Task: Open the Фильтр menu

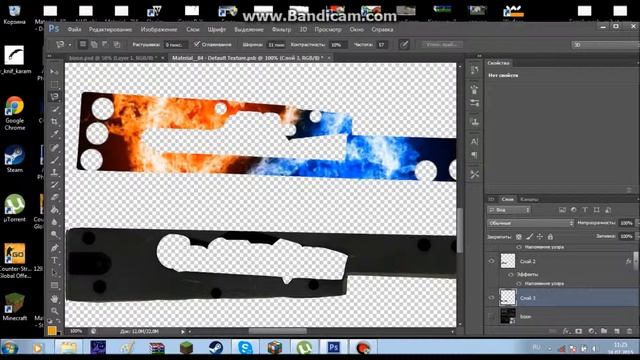Action: 281,29
